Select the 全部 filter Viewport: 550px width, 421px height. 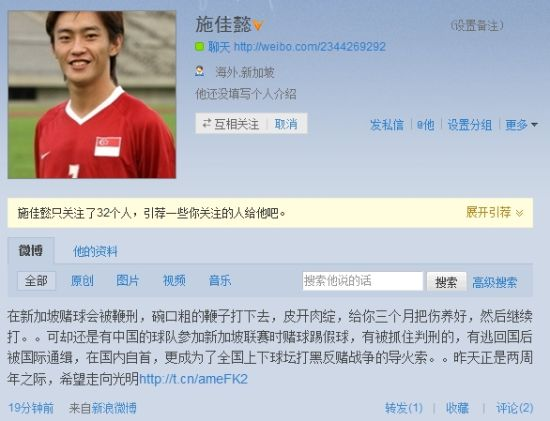[x=36, y=281]
